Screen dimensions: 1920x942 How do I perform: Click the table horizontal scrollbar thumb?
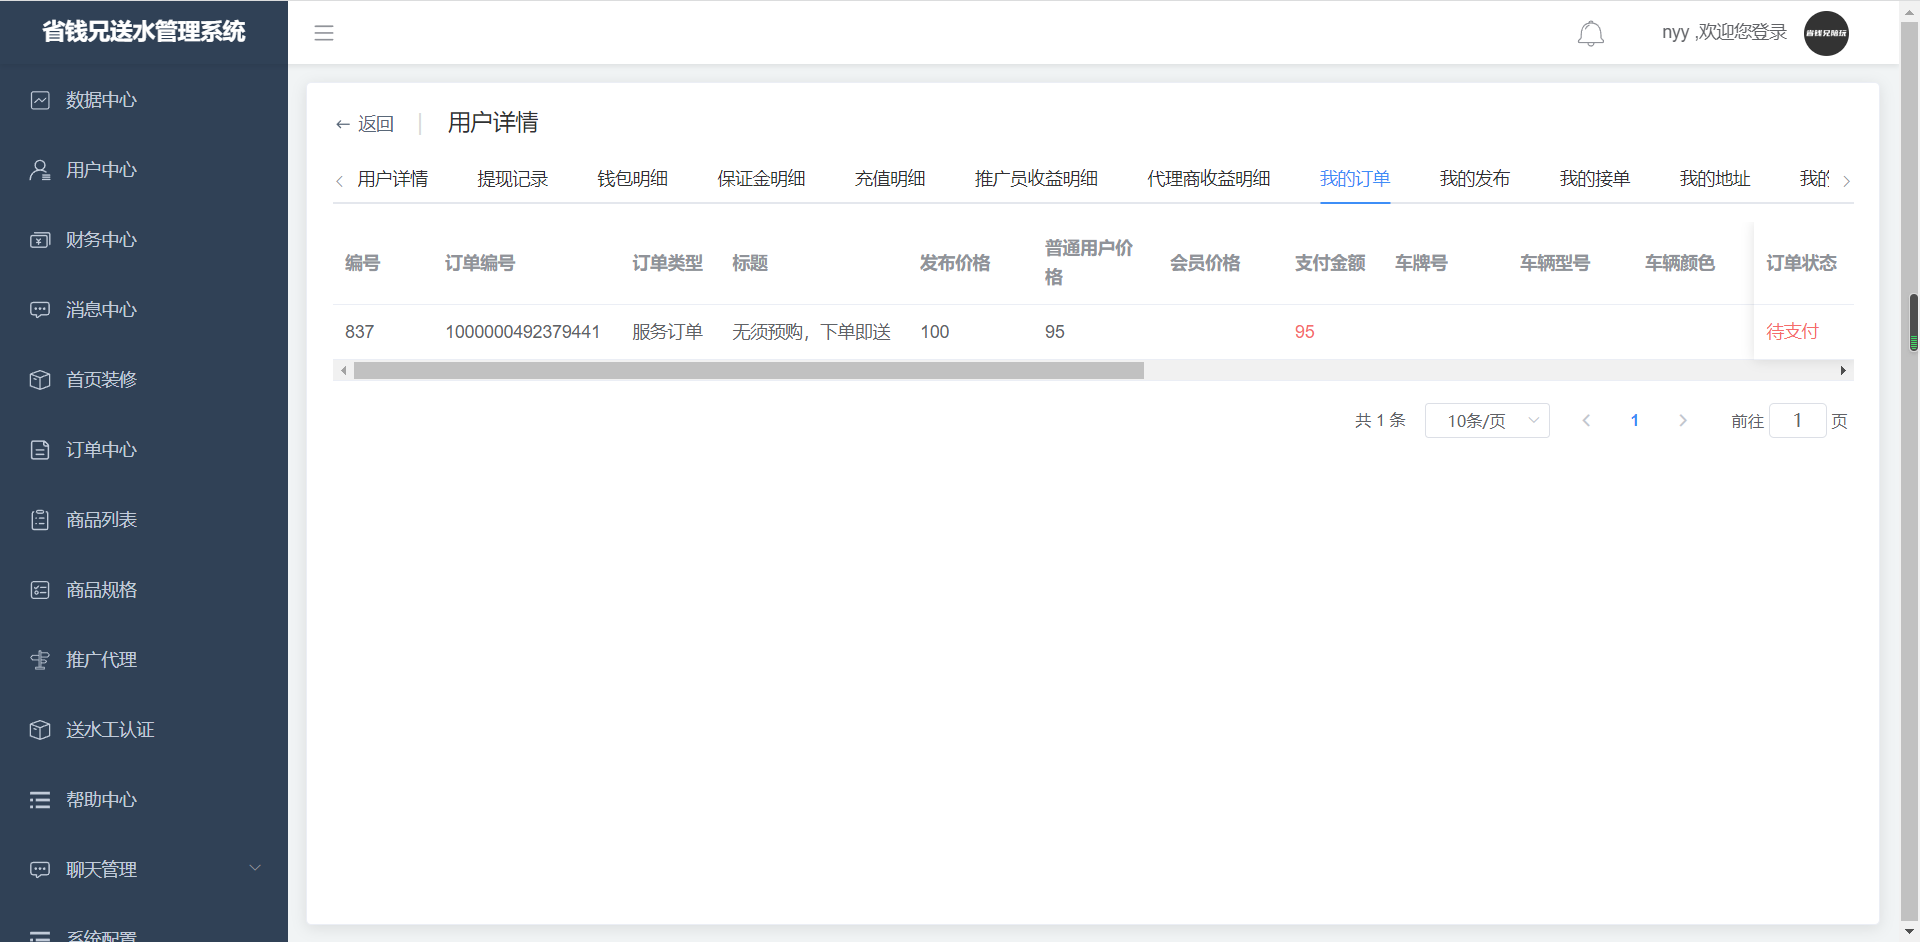tap(748, 371)
